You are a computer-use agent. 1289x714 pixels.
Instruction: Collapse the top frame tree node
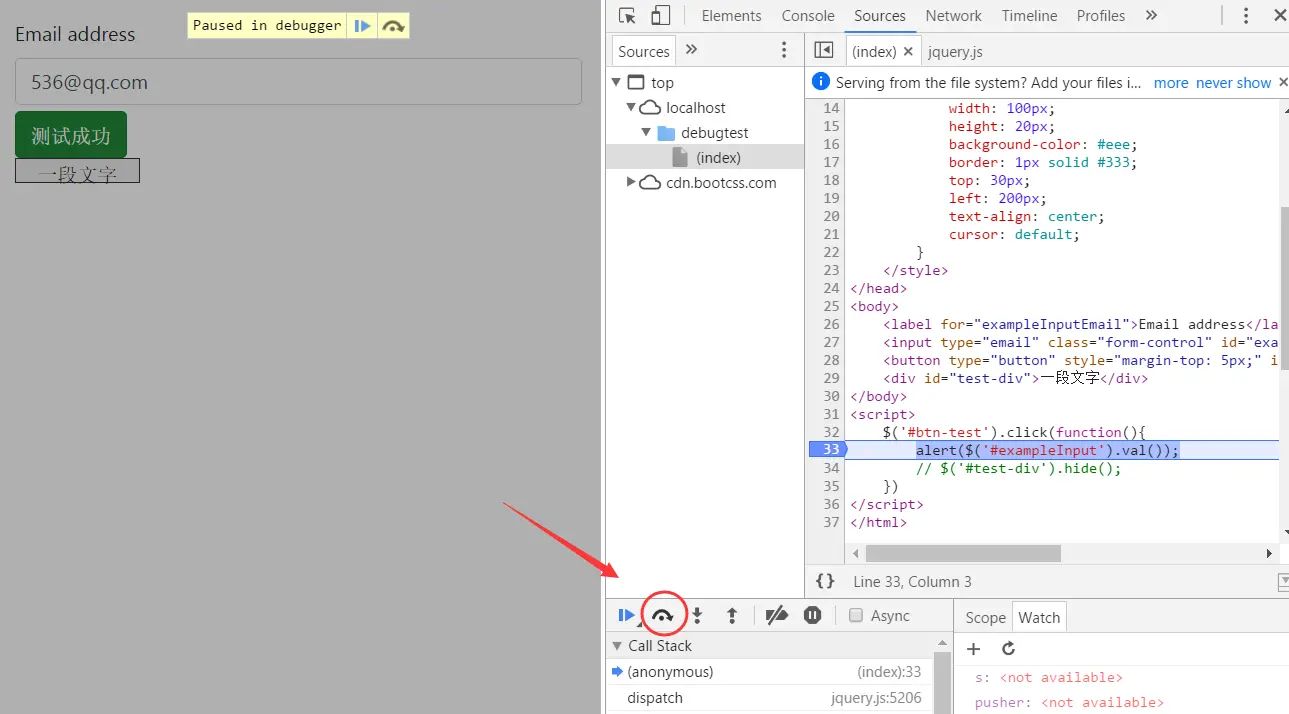(x=617, y=82)
